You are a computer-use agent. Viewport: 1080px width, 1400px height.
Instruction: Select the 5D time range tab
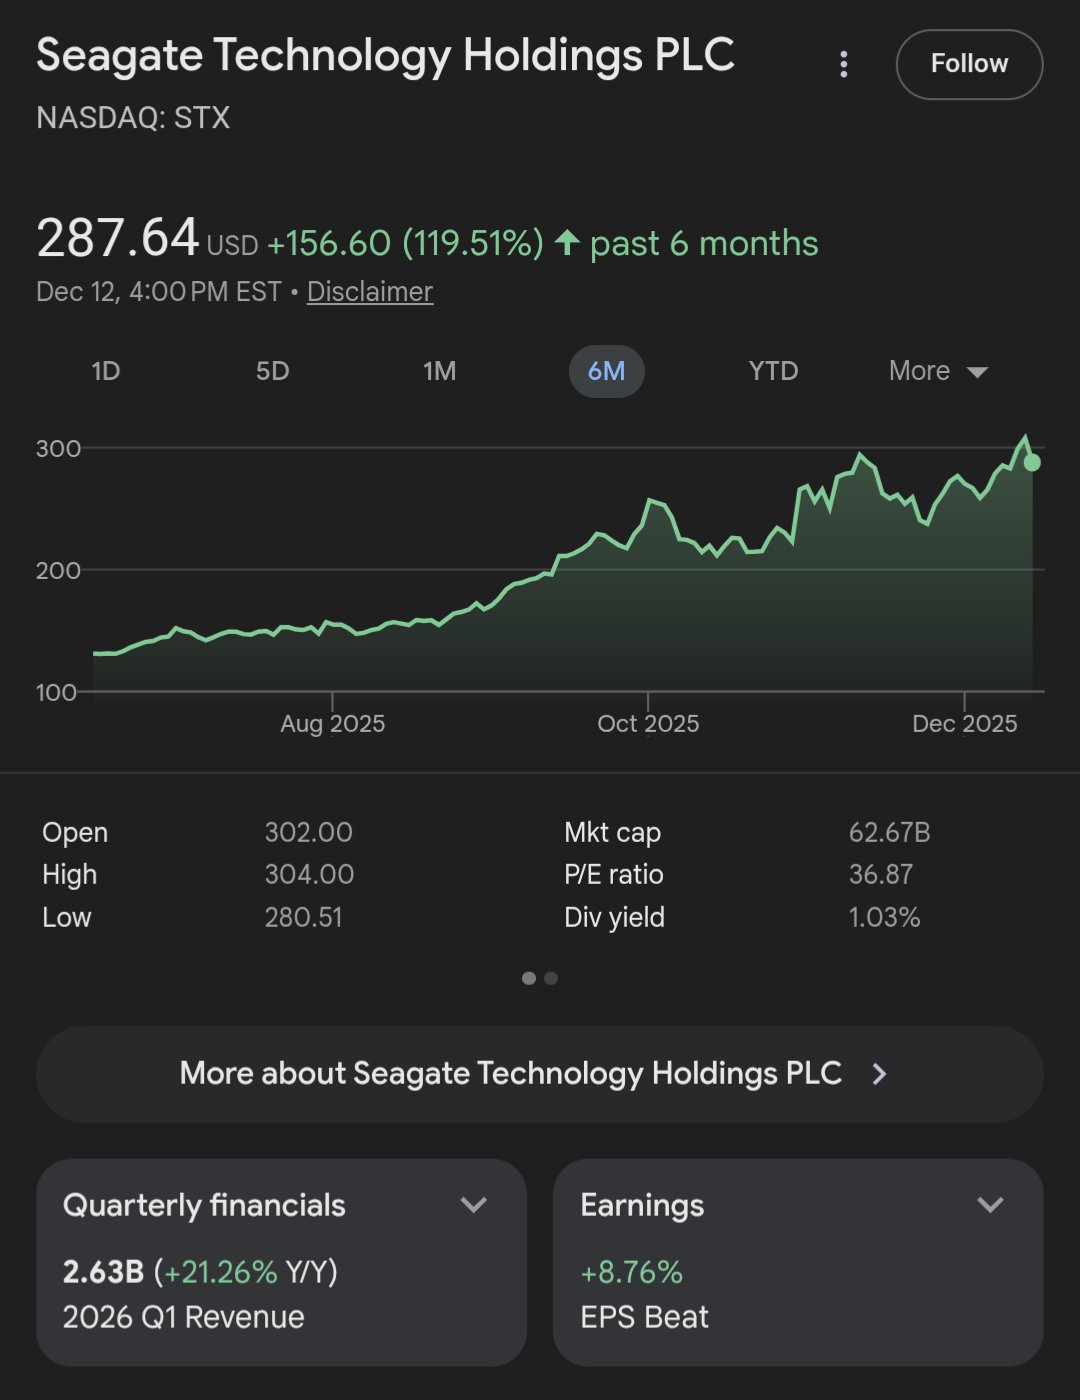[x=272, y=371]
